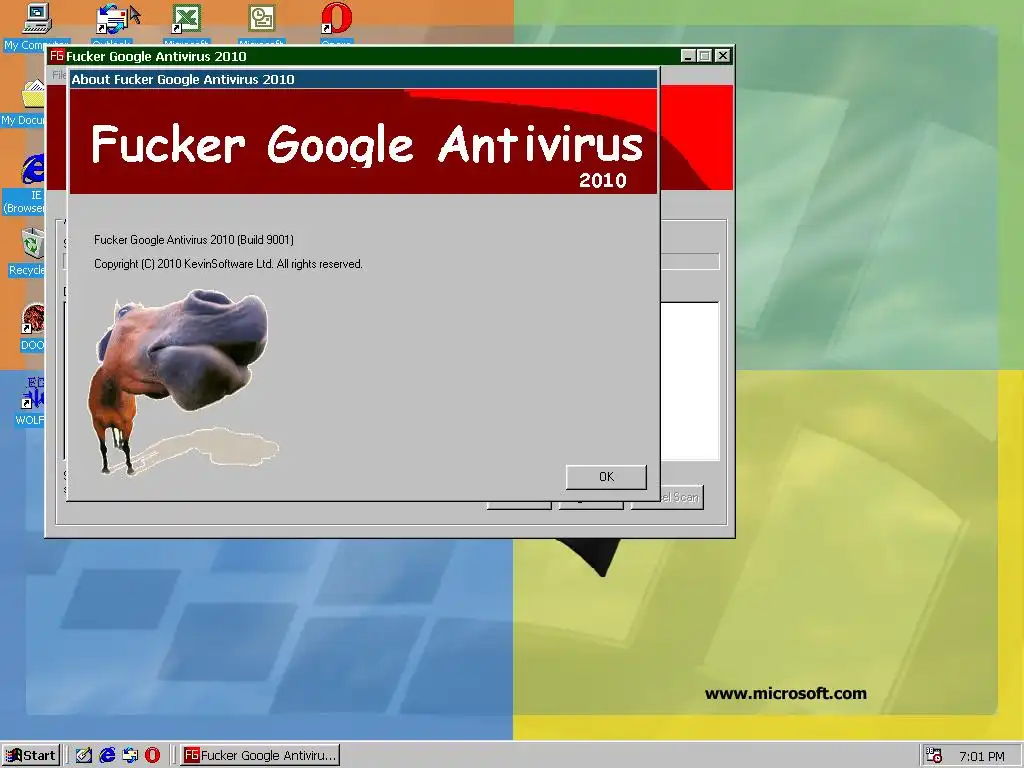
Task: Launch Internet Explorer from quick launch
Action: [x=107, y=756]
